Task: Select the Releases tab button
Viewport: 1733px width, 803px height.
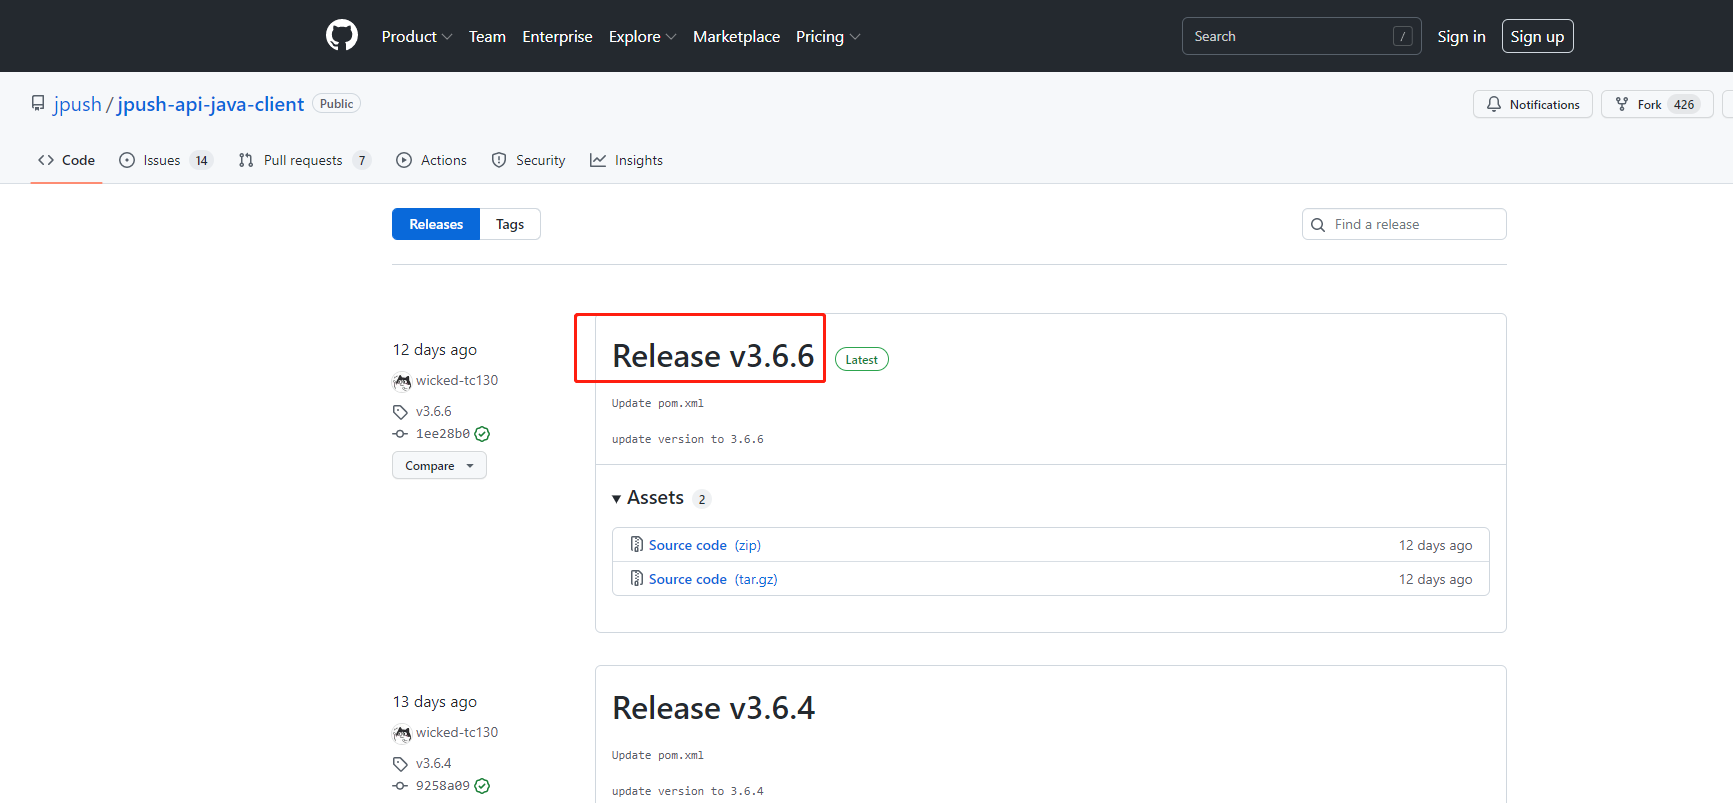Action: tap(436, 224)
